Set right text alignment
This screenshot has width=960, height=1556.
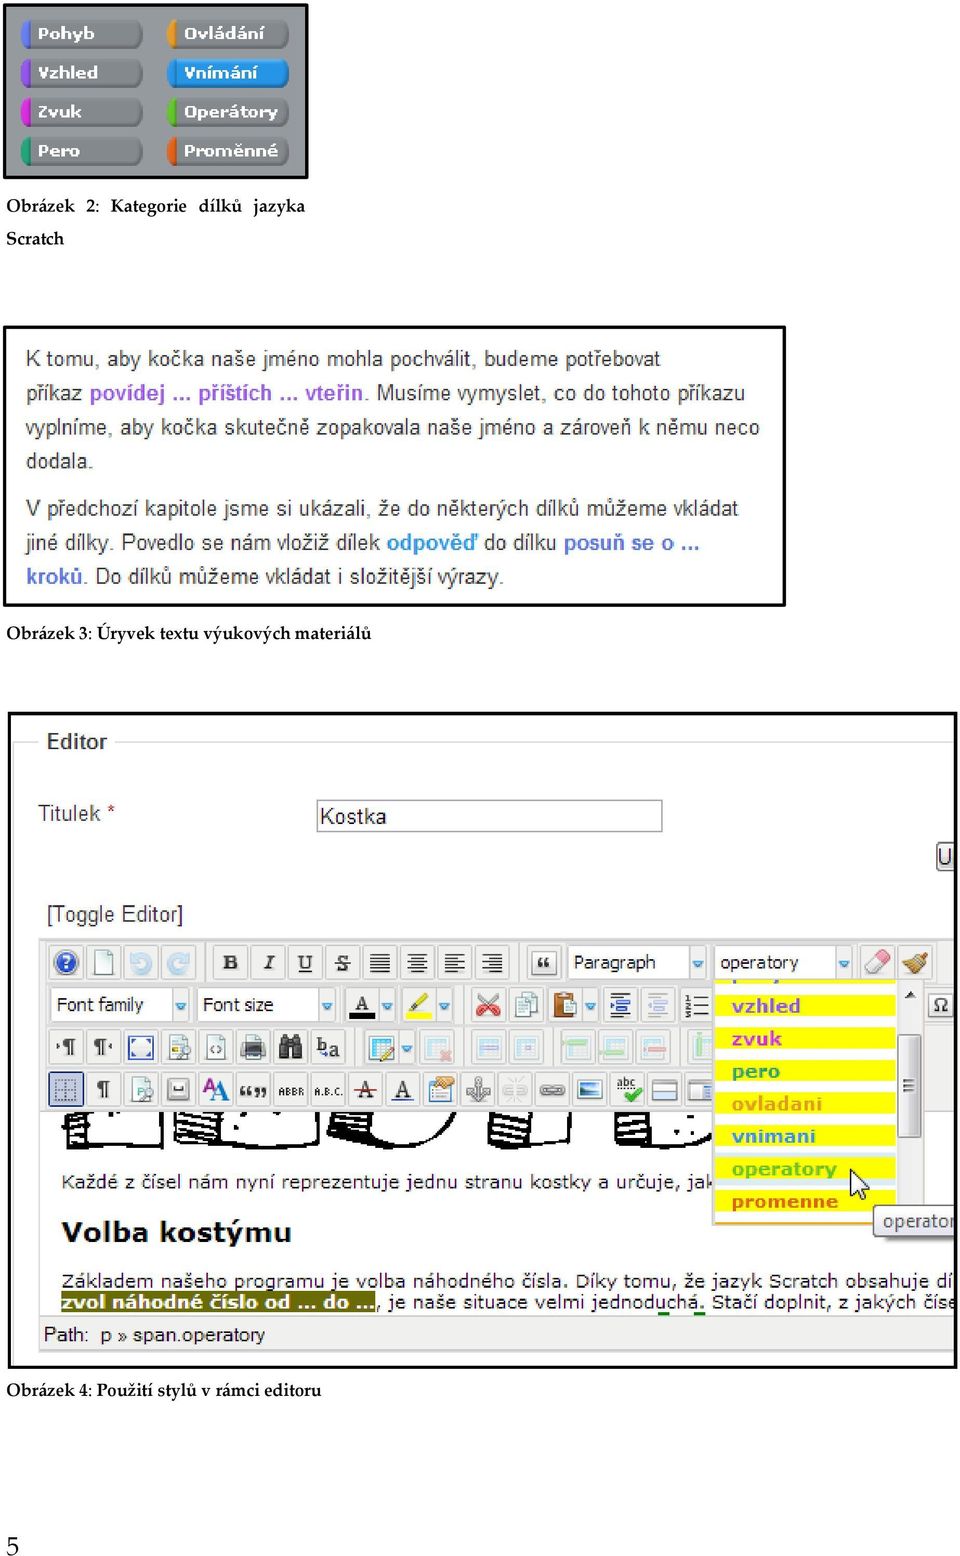click(x=492, y=962)
